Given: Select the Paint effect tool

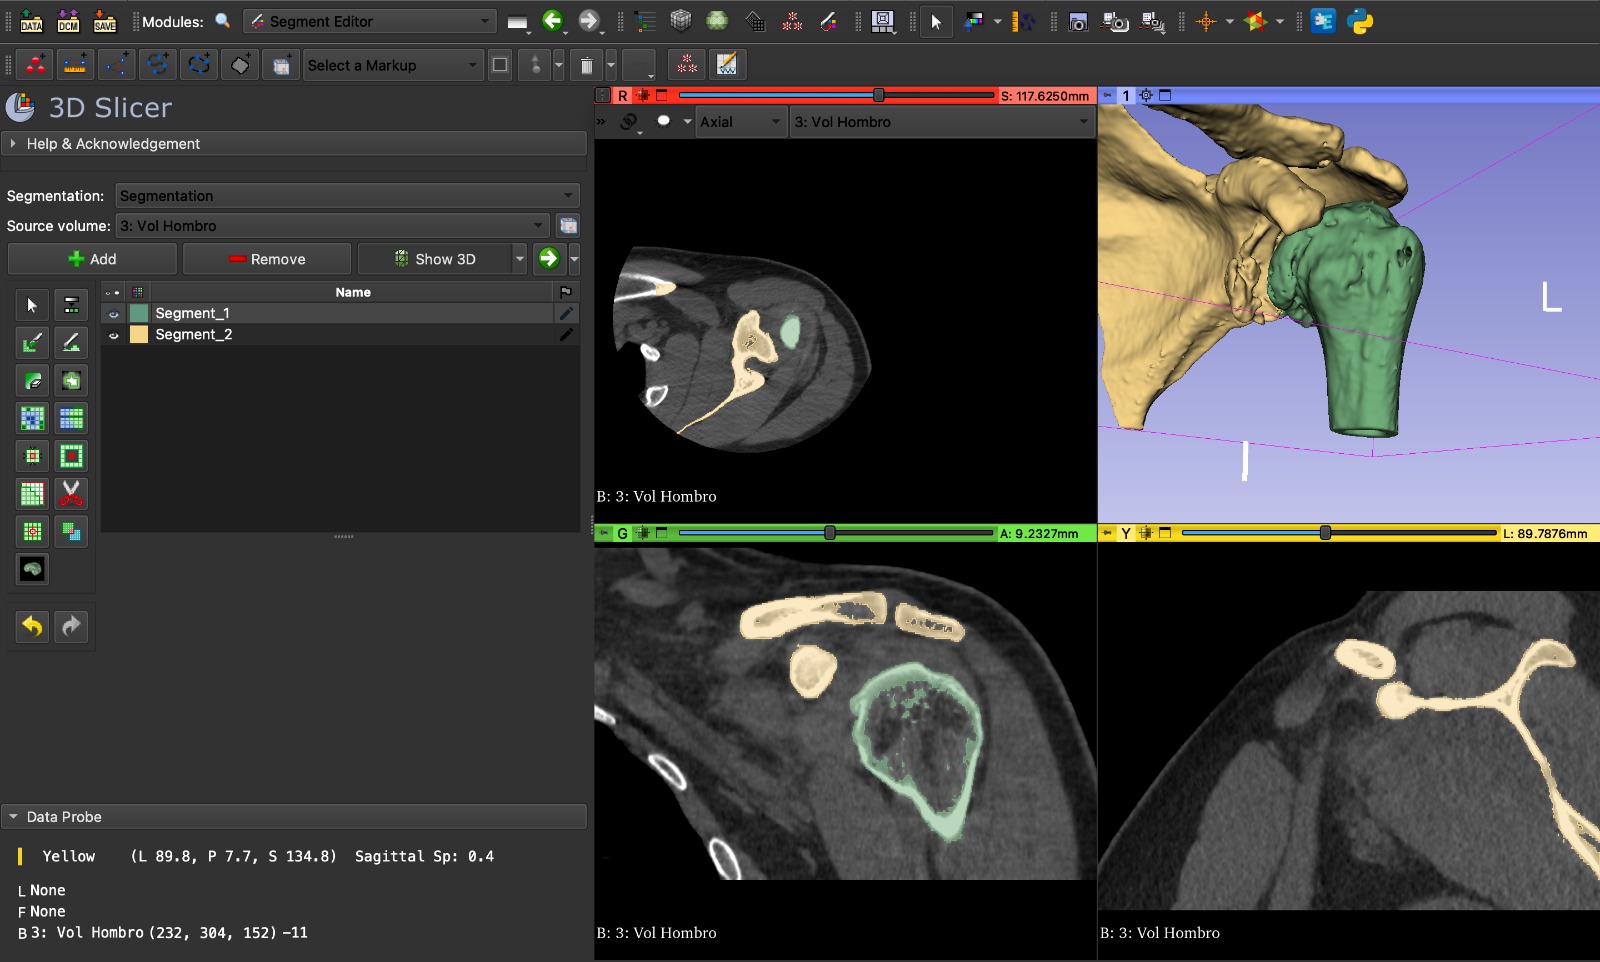Looking at the screenshot, I should 32,343.
